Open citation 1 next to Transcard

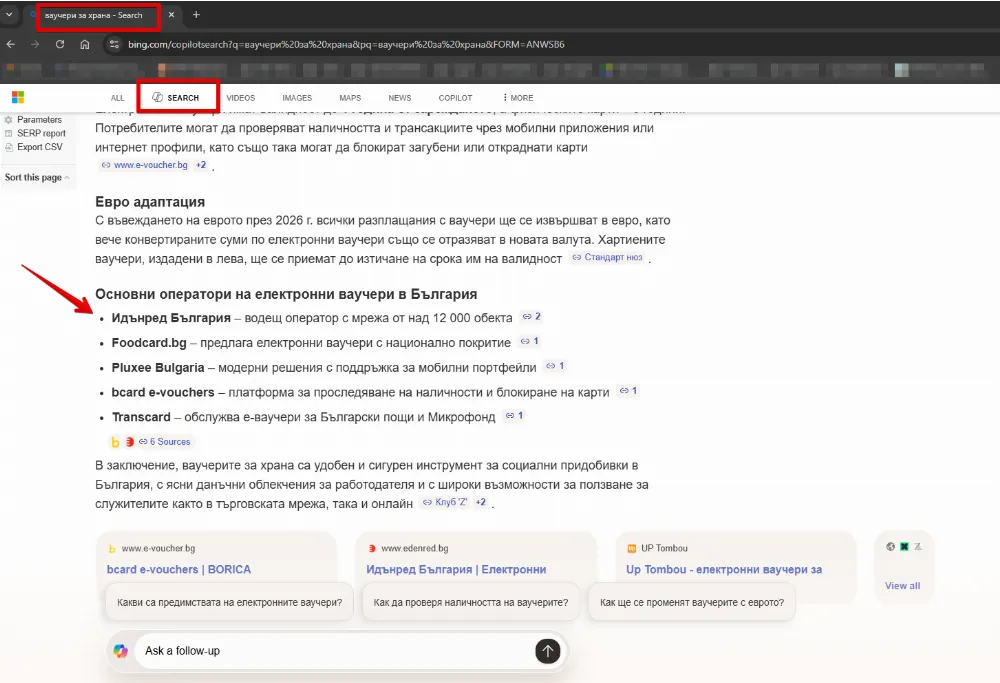pos(514,416)
